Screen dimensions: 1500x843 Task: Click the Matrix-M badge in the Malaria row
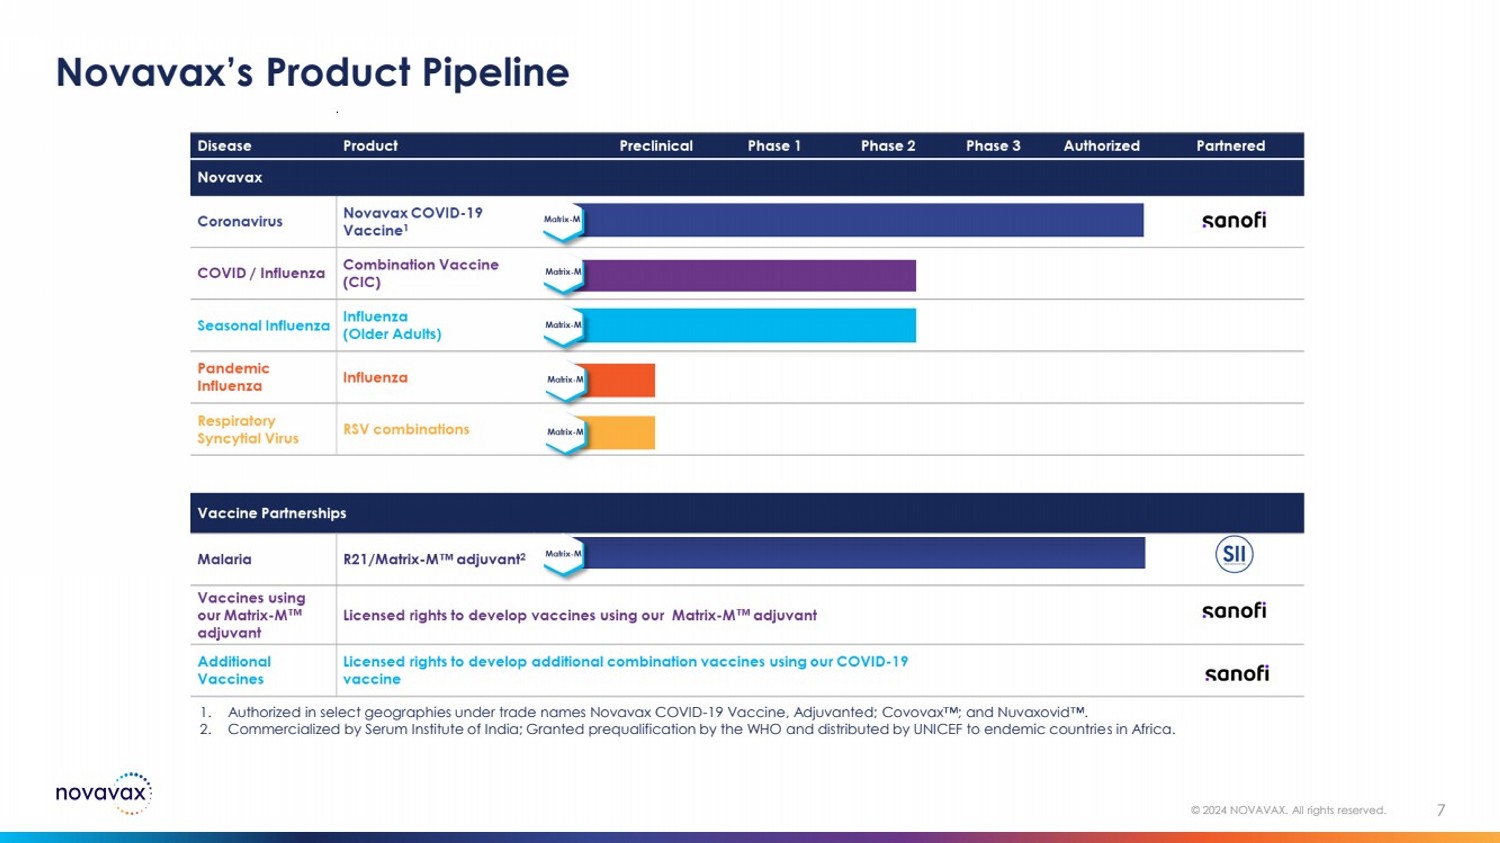[564, 555]
